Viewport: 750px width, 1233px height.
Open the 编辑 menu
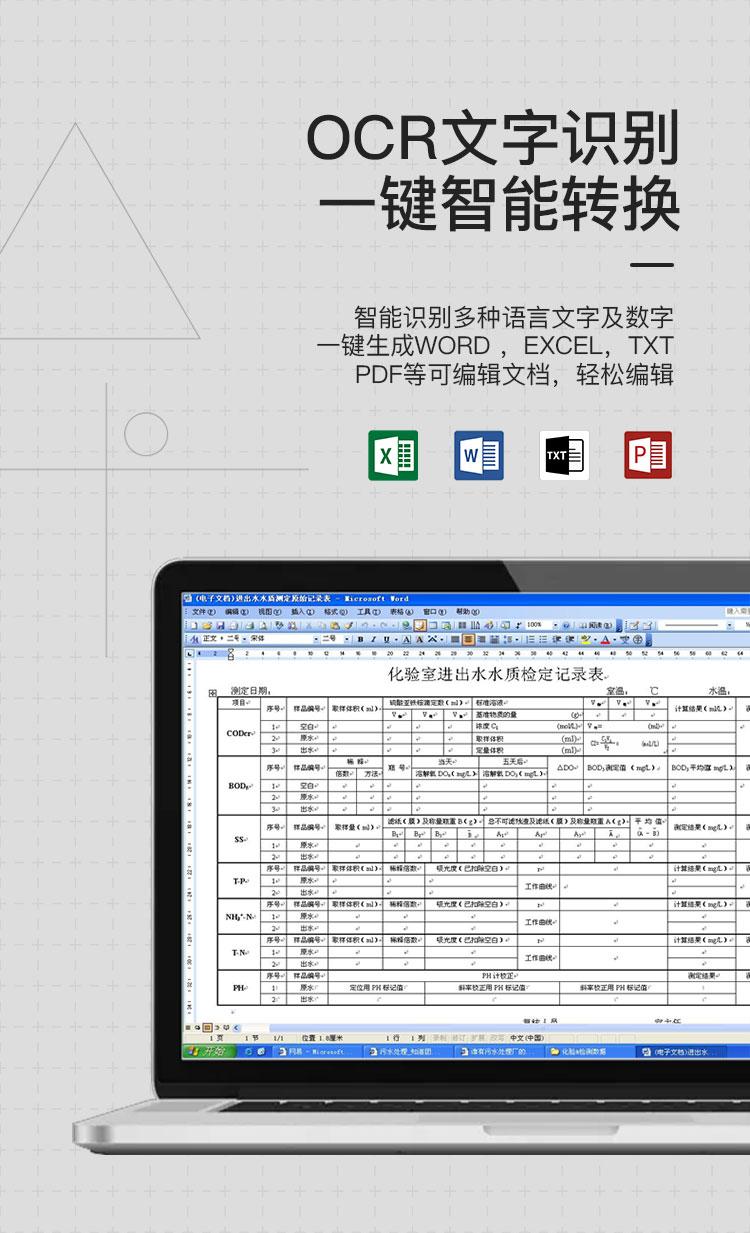pos(237,611)
